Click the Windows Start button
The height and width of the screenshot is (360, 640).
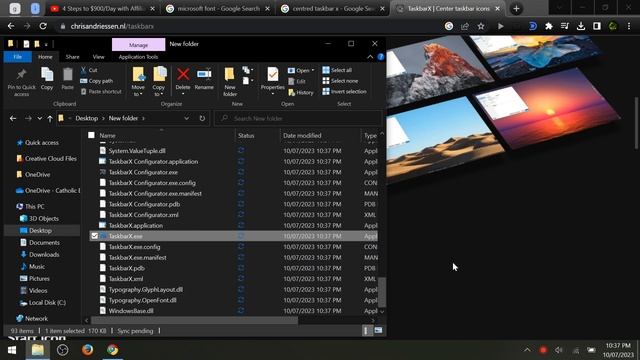coord(12,350)
